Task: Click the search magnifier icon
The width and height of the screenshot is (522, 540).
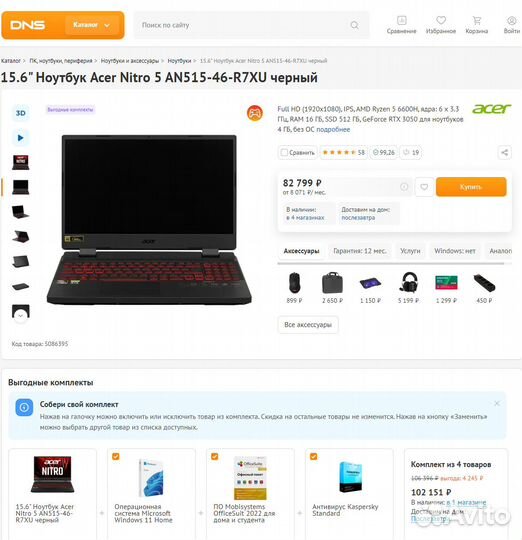Action: tap(354, 25)
